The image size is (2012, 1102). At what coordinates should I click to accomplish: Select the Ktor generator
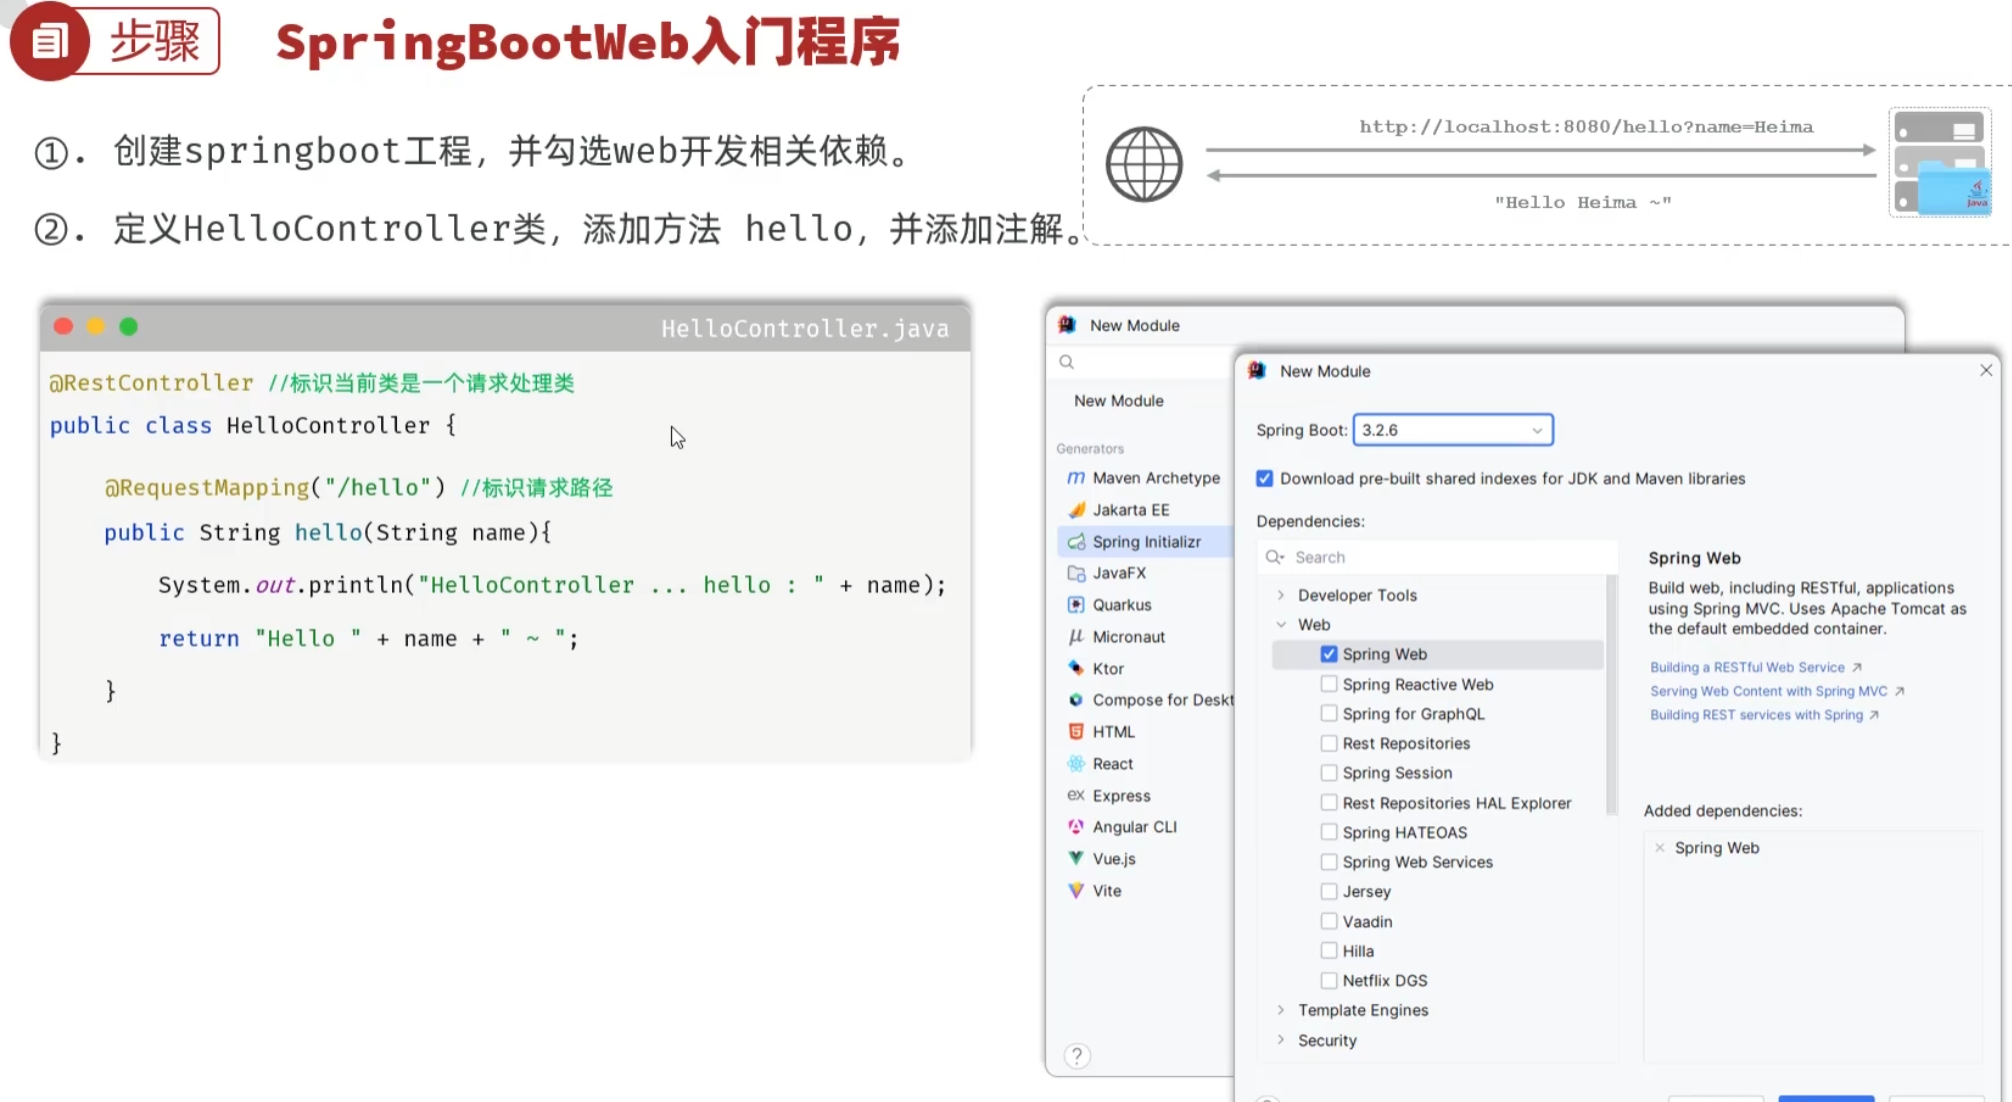(1108, 668)
